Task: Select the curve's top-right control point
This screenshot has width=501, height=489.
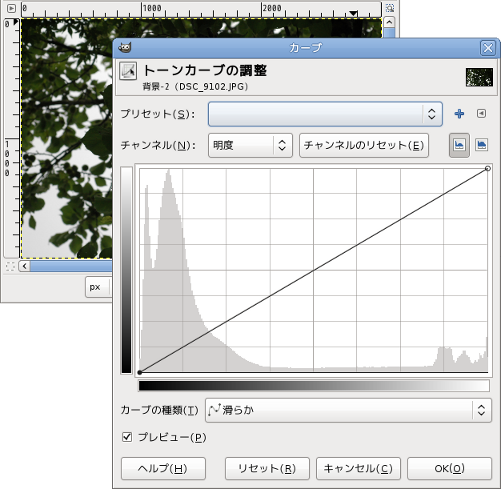Action: click(488, 169)
